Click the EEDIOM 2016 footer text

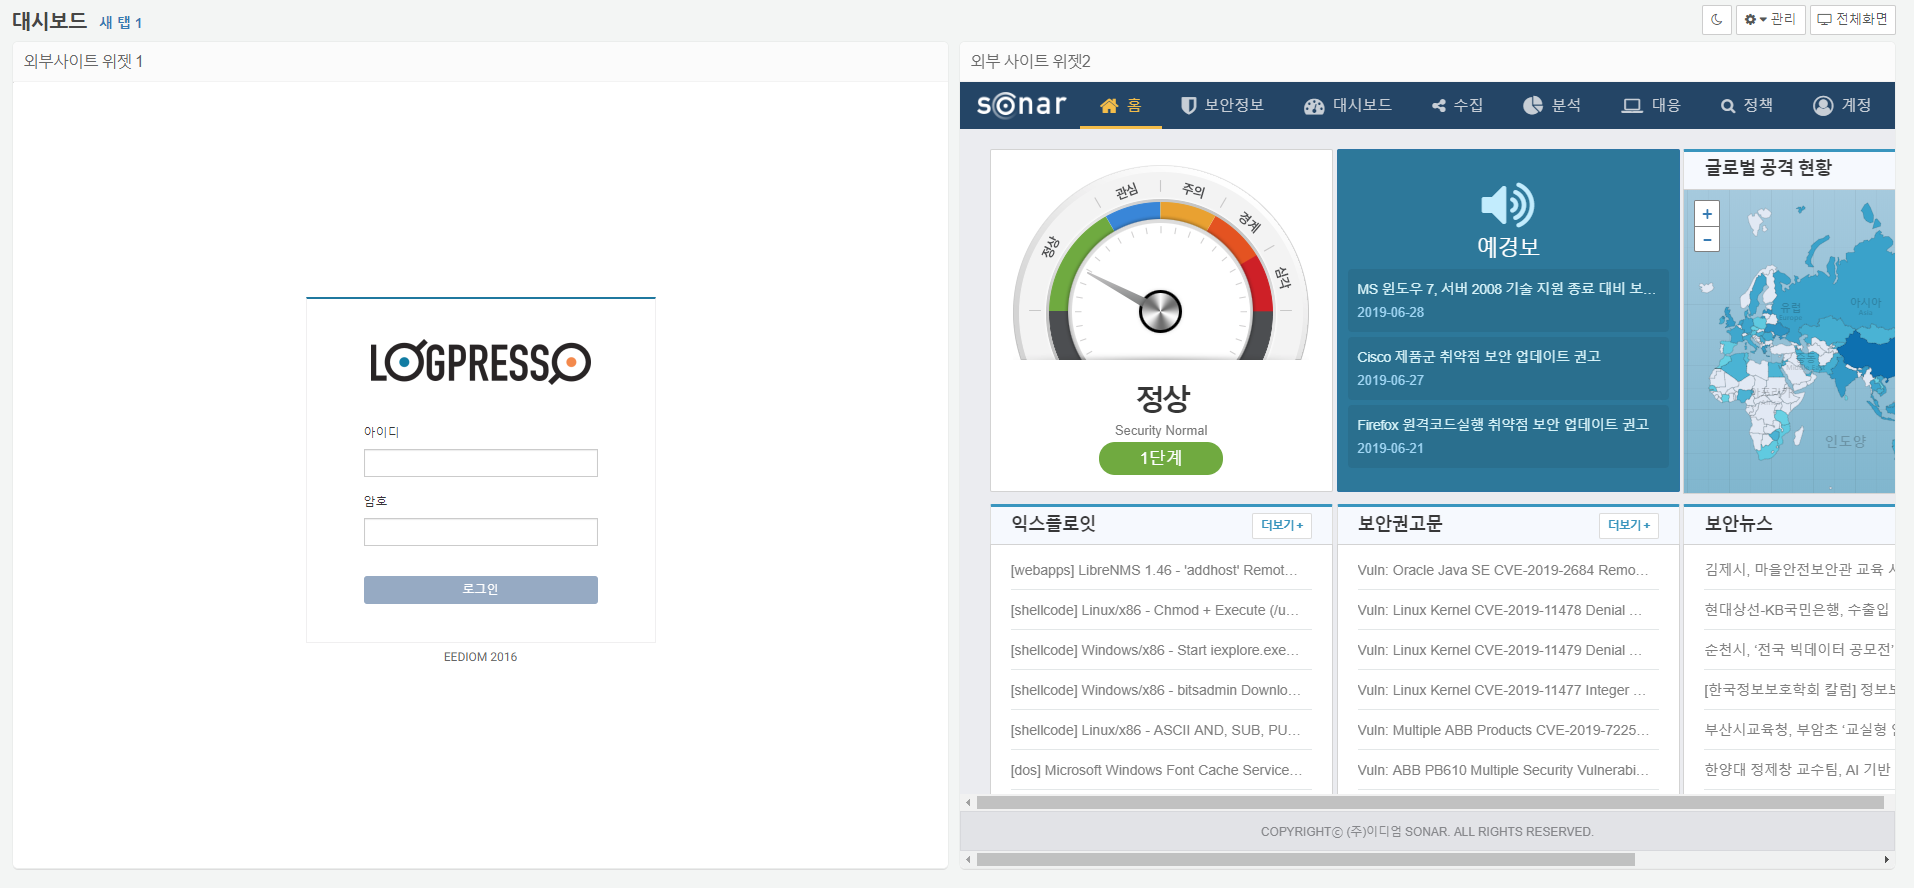[481, 657]
